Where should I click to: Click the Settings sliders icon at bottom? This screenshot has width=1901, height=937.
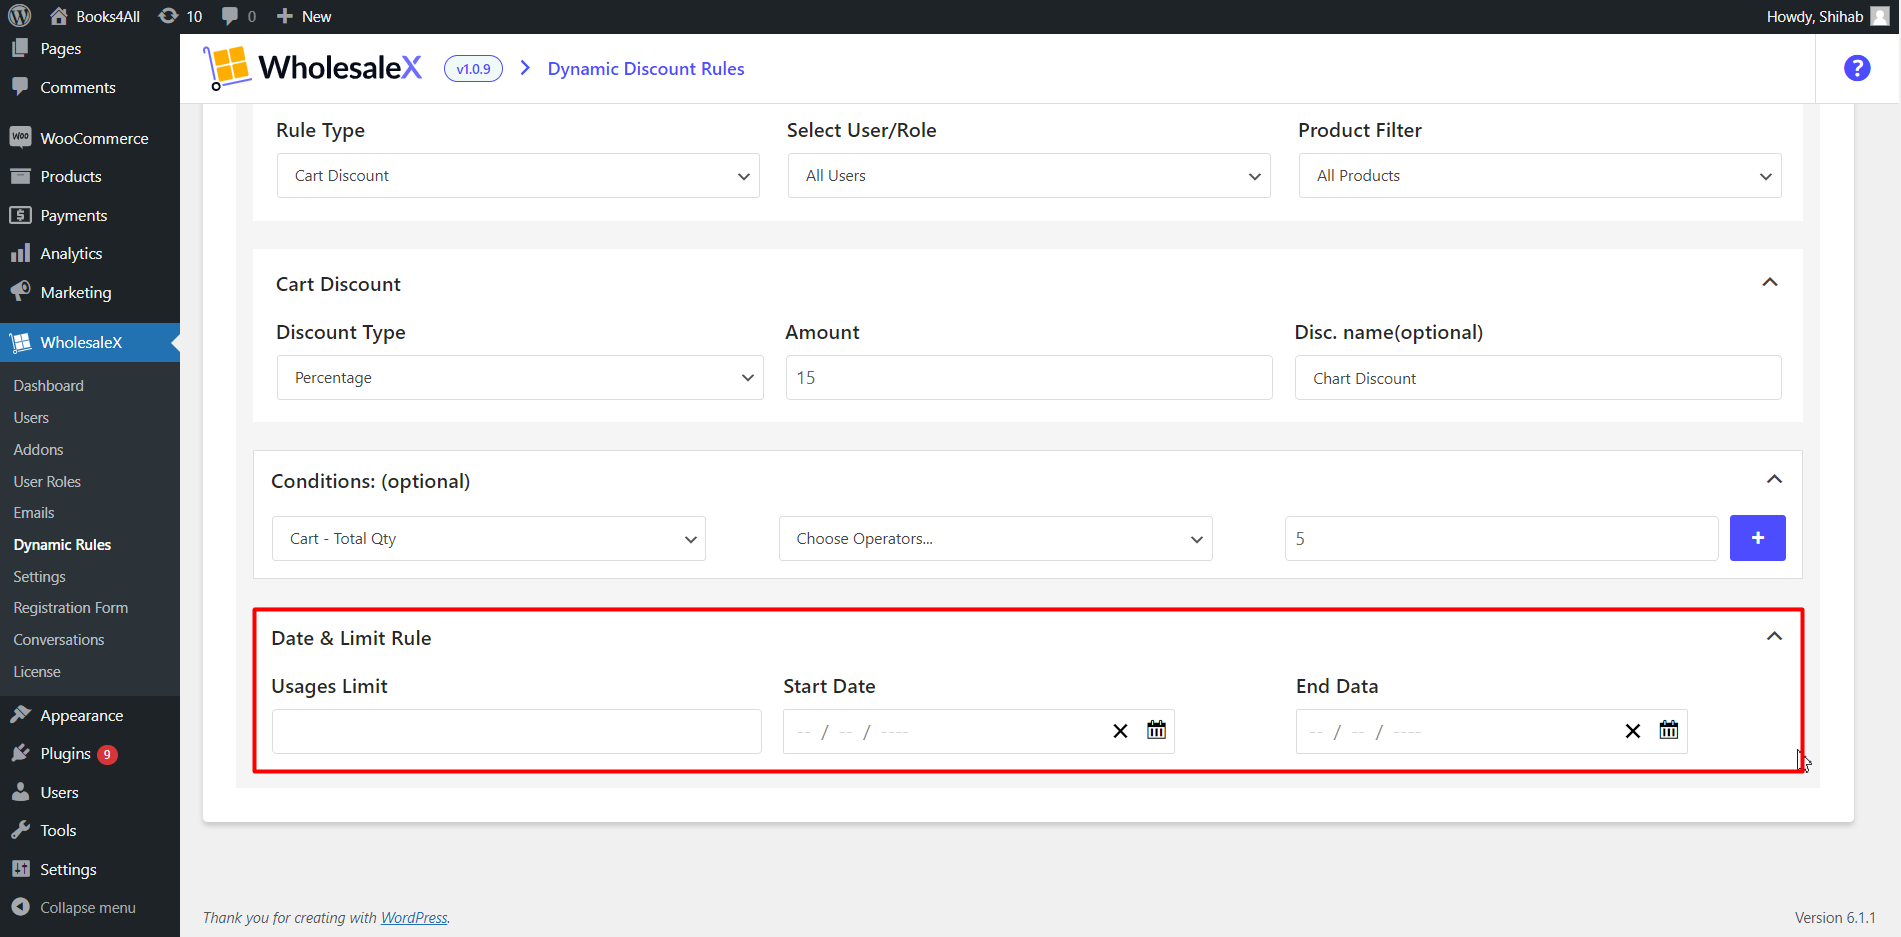point(20,868)
